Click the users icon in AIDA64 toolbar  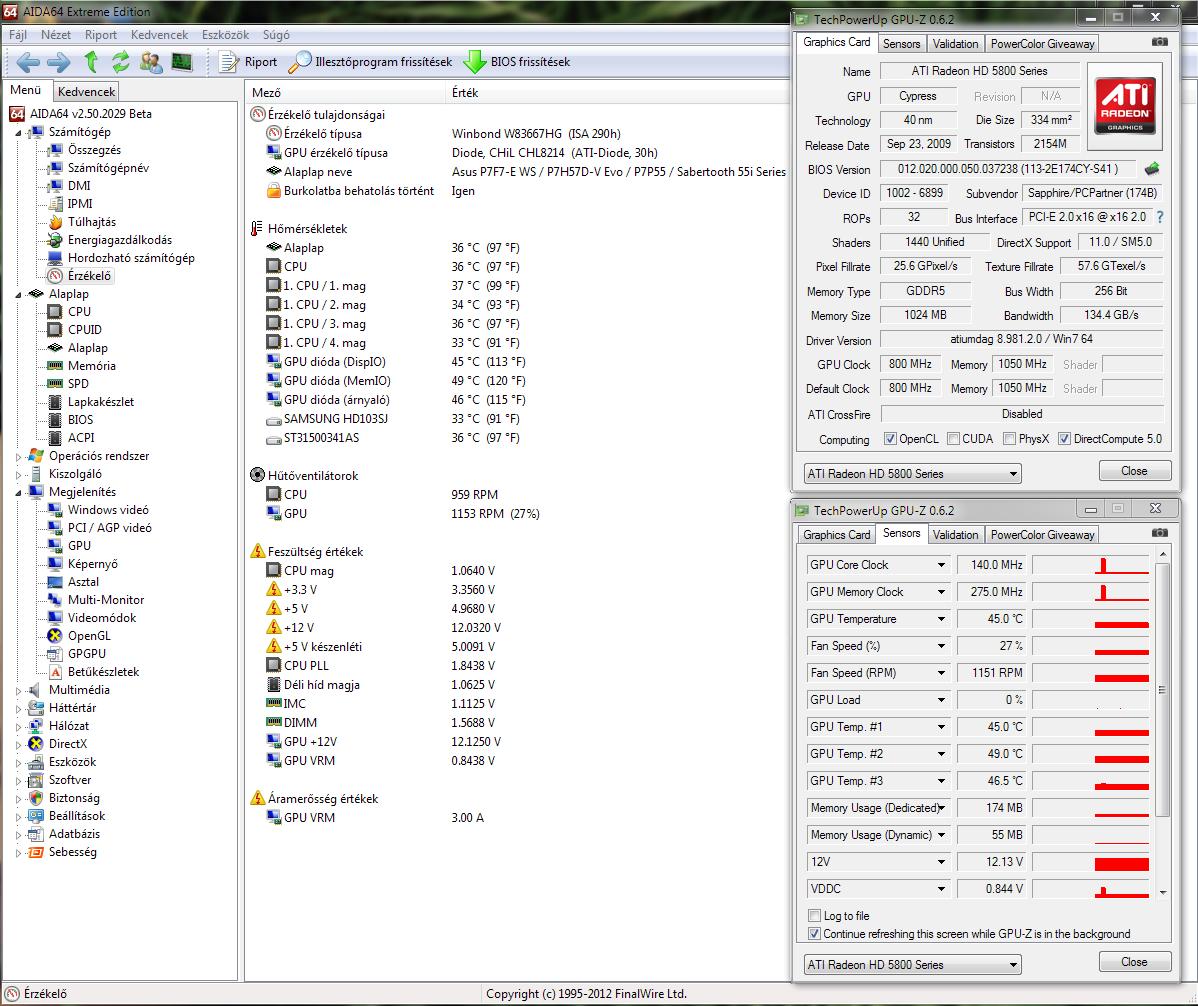coord(151,62)
